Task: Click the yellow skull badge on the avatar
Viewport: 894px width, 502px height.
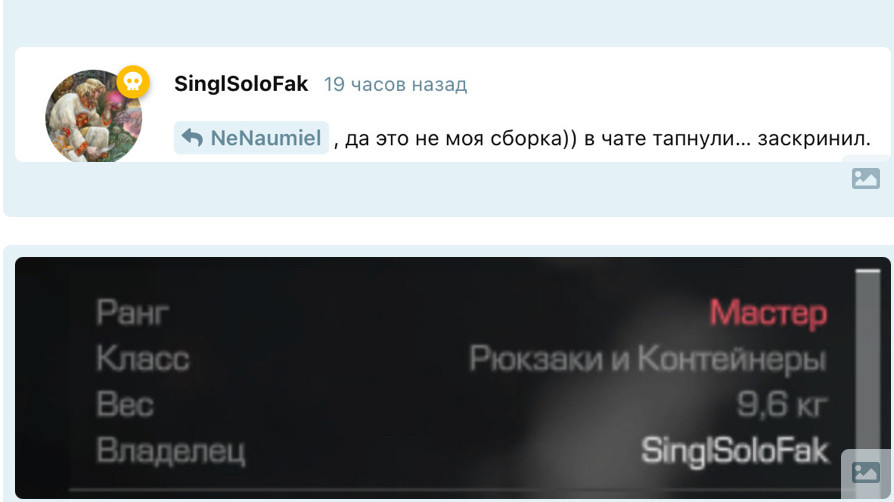Action: [x=133, y=82]
